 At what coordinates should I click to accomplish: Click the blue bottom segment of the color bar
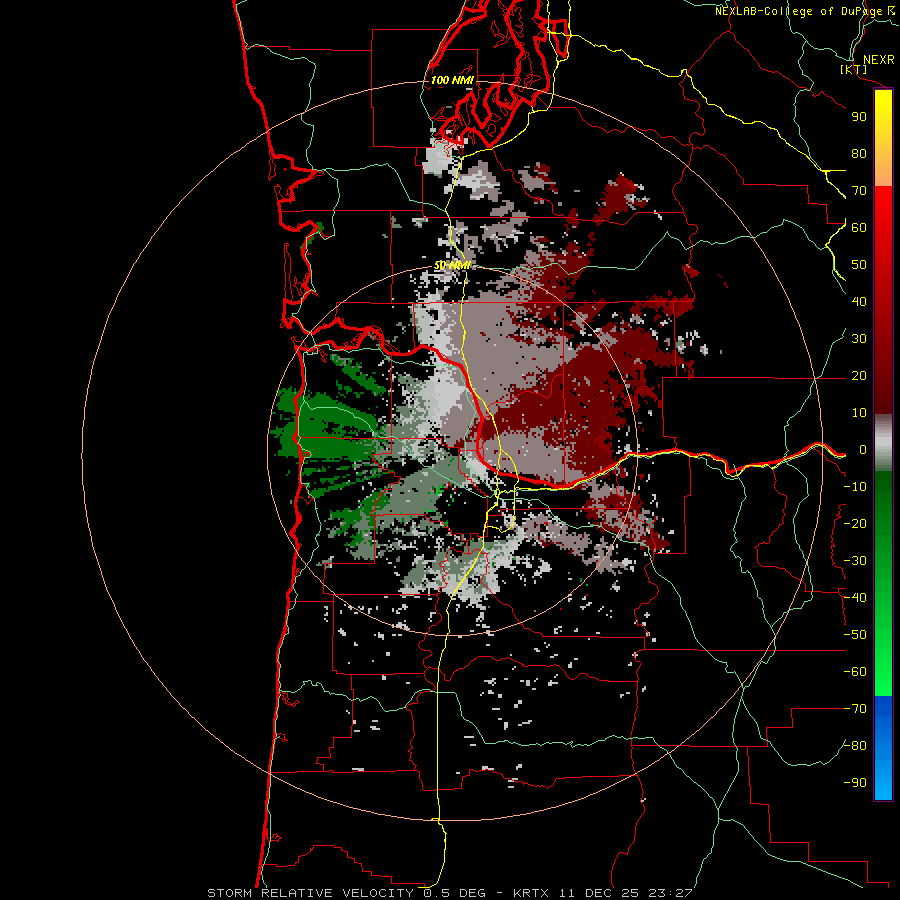(883, 748)
